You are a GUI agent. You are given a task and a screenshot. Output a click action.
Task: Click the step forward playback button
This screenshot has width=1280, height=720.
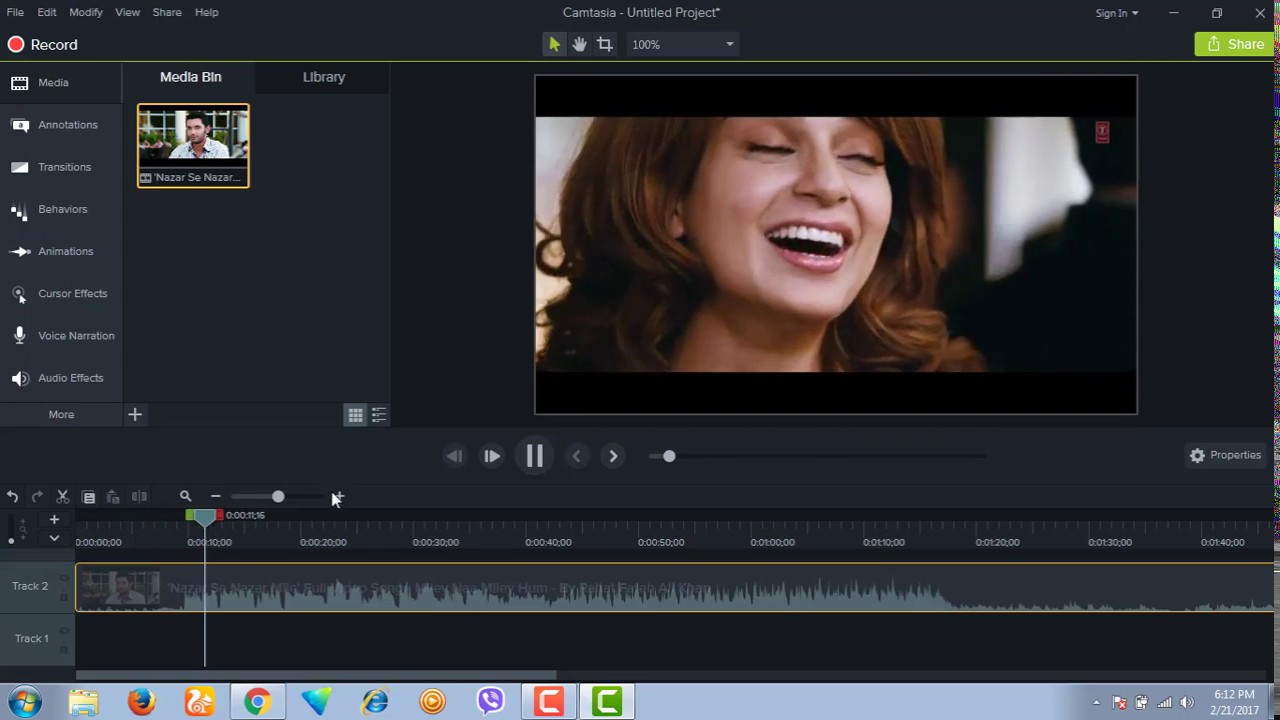tap(492, 456)
